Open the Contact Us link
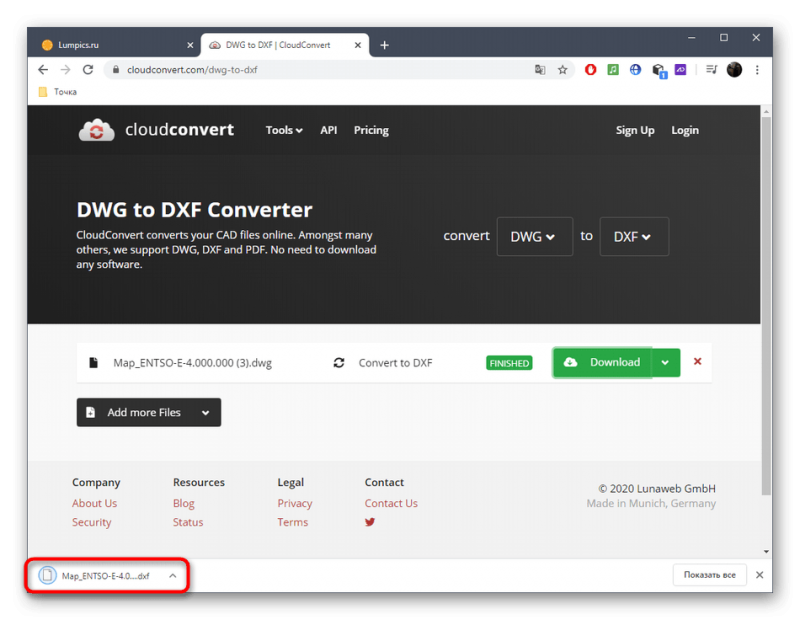 point(391,503)
